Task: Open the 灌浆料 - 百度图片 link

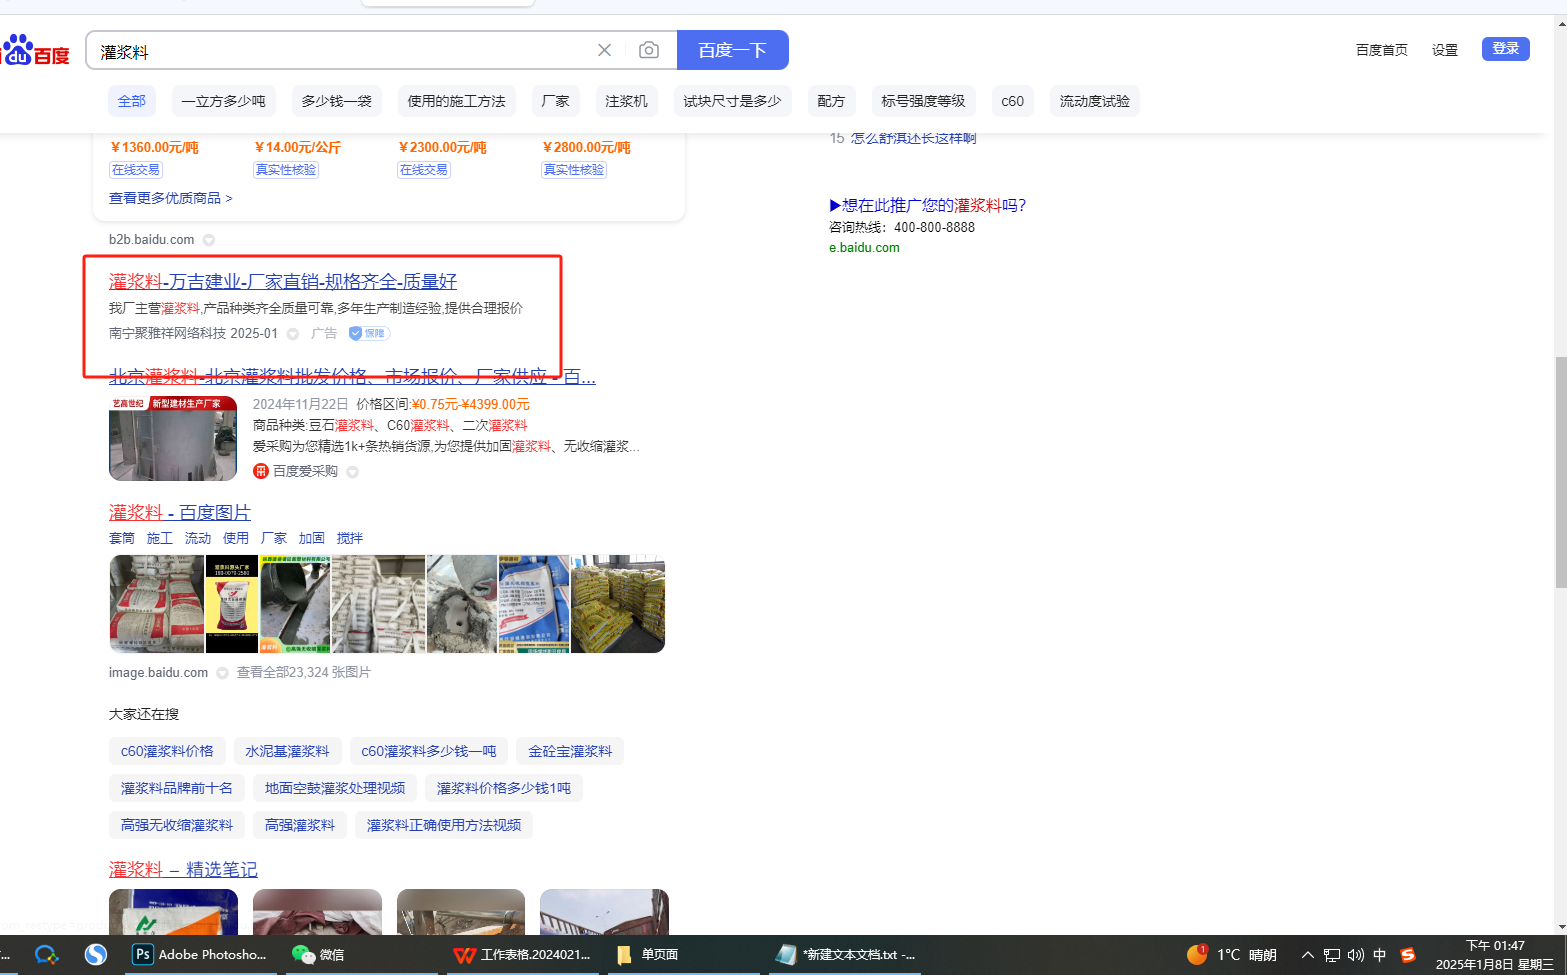Action: [180, 512]
